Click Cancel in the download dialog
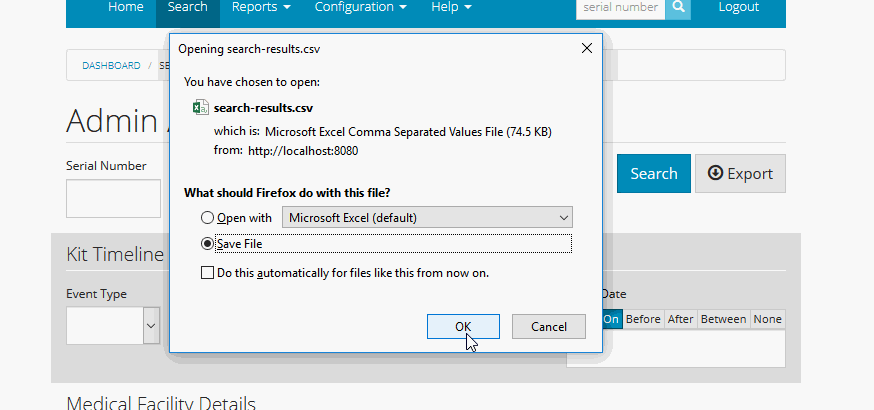874x410 pixels. click(x=548, y=326)
